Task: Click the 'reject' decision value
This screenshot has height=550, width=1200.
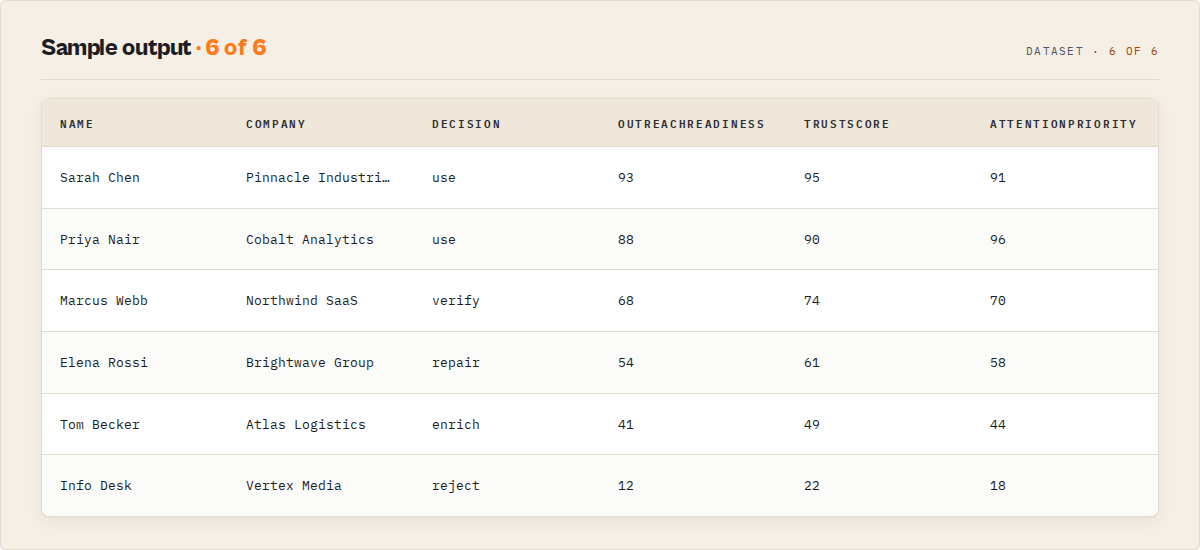Action: [x=456, y=486]
